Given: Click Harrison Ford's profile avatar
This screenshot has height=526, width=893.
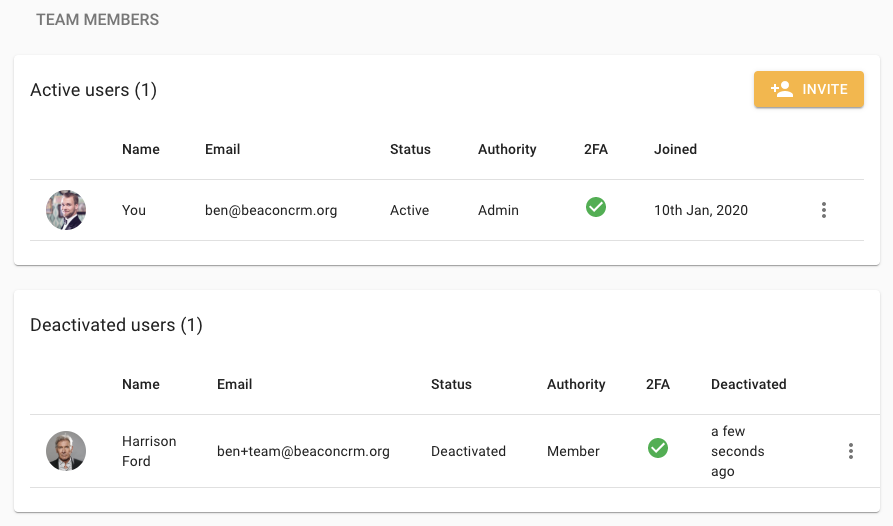Looking at the screenshot, I should pyautogui.click(x=66, y=451).
